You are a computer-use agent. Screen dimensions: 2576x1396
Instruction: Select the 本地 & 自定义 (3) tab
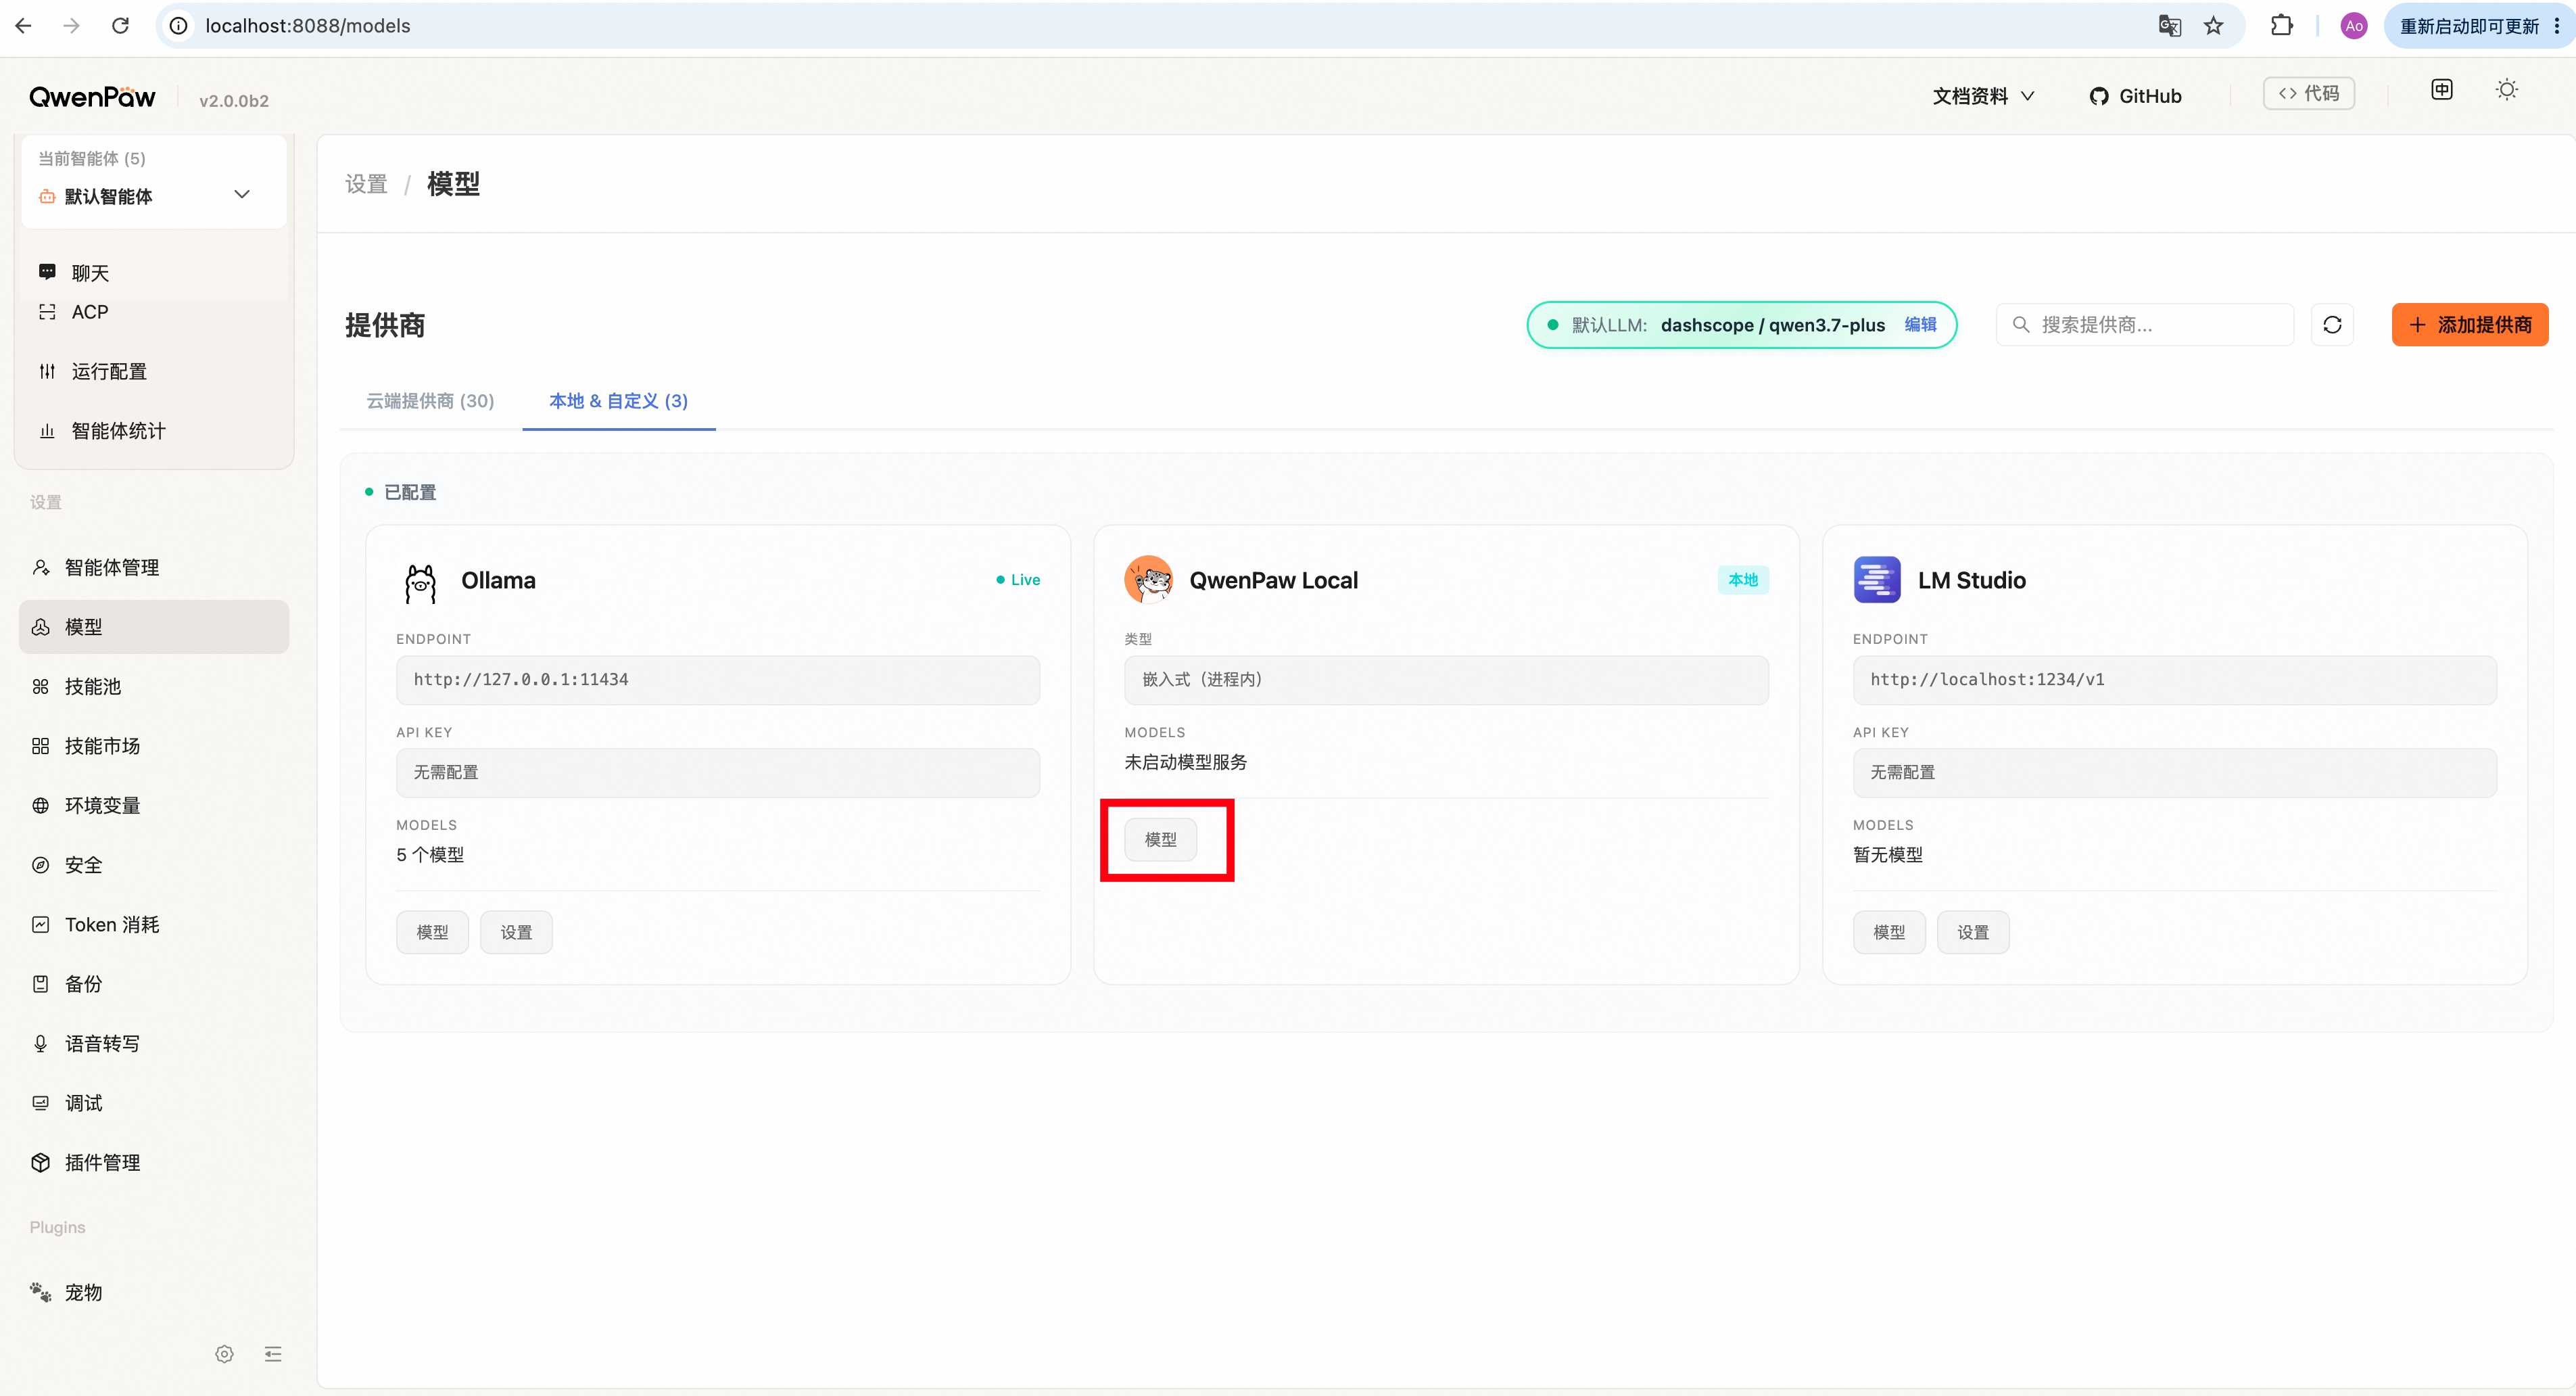tap(618, 401)
